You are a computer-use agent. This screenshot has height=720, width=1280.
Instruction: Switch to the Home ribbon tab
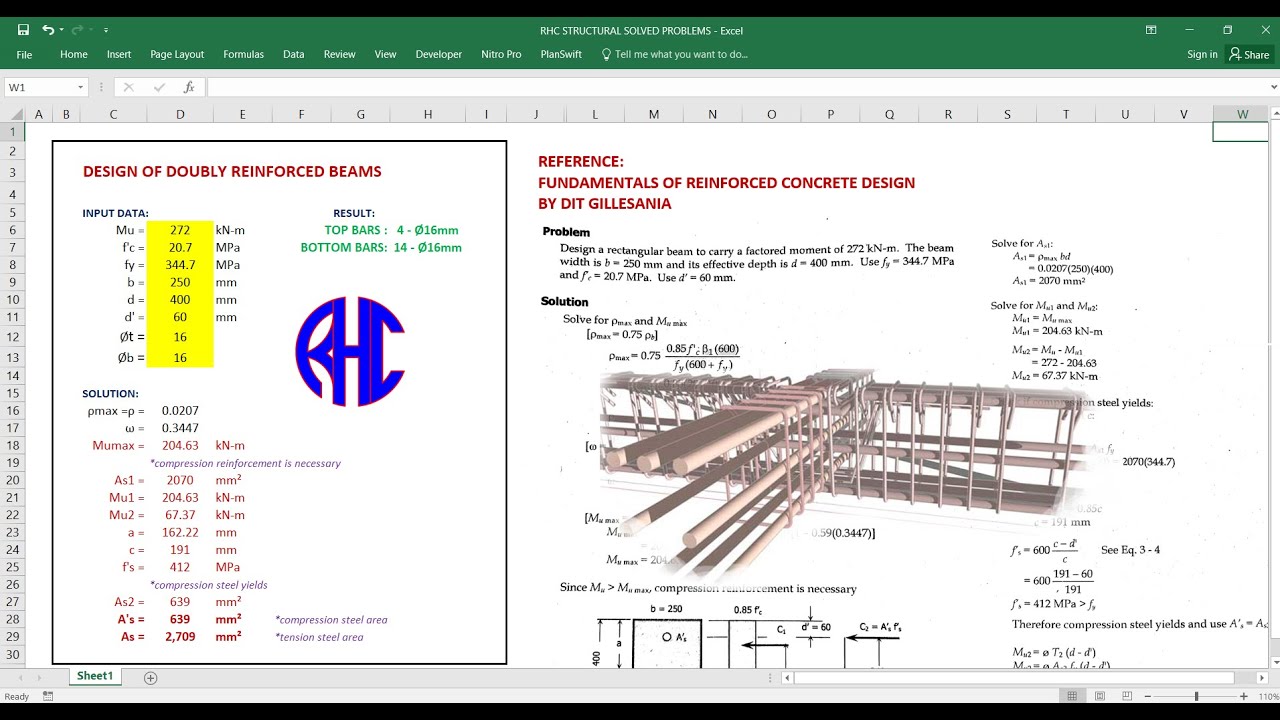pos(74,54)
